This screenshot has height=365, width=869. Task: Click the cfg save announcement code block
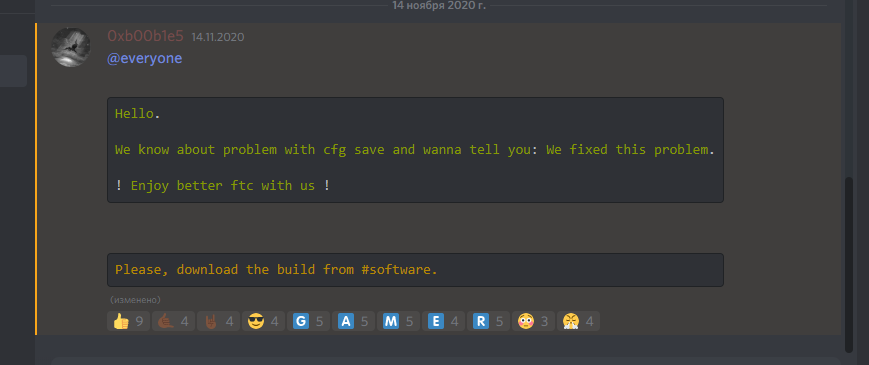click(x=415, y=150)
